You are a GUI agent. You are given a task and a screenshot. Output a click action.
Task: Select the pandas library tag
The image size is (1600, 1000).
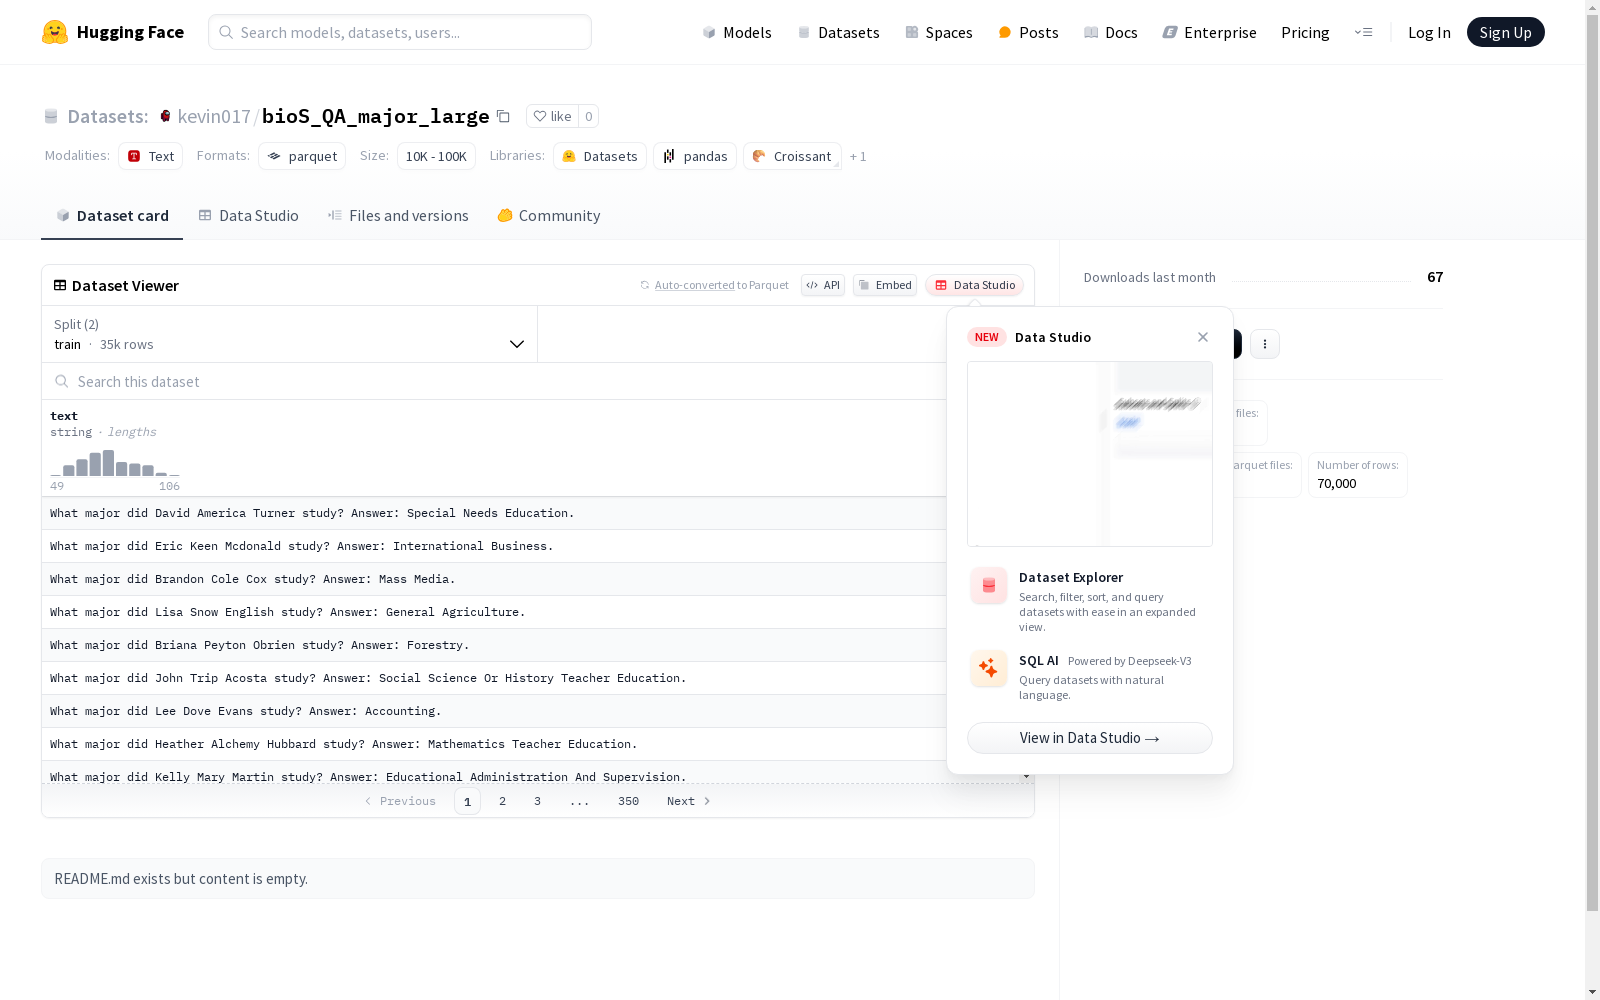695,156
